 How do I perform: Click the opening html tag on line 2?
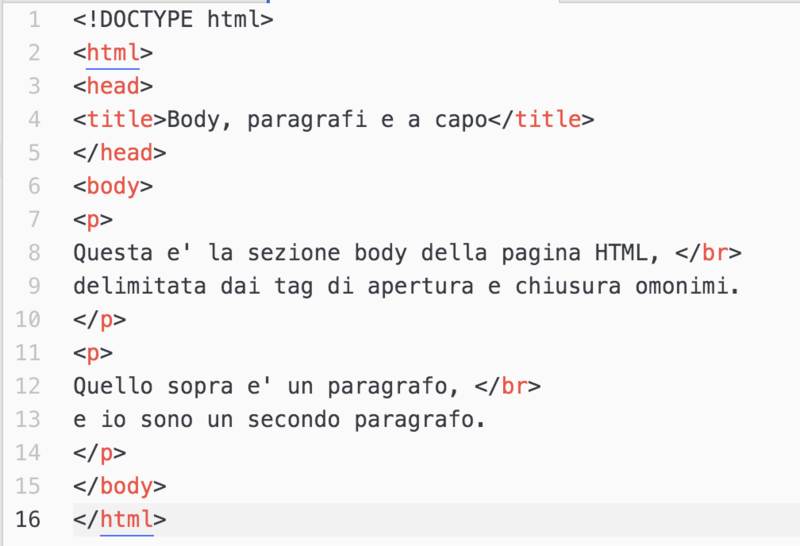(x=113, y=53)
